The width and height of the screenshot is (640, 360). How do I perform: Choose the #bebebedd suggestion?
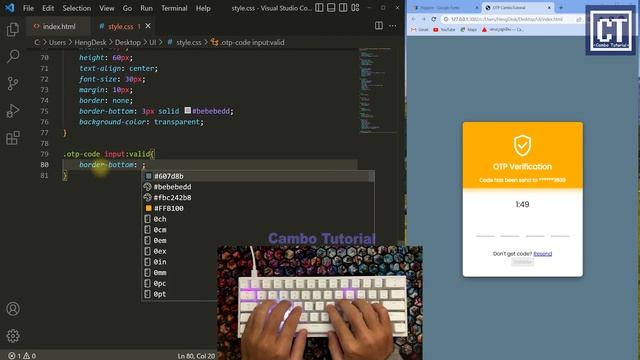[x=258, y=187]
